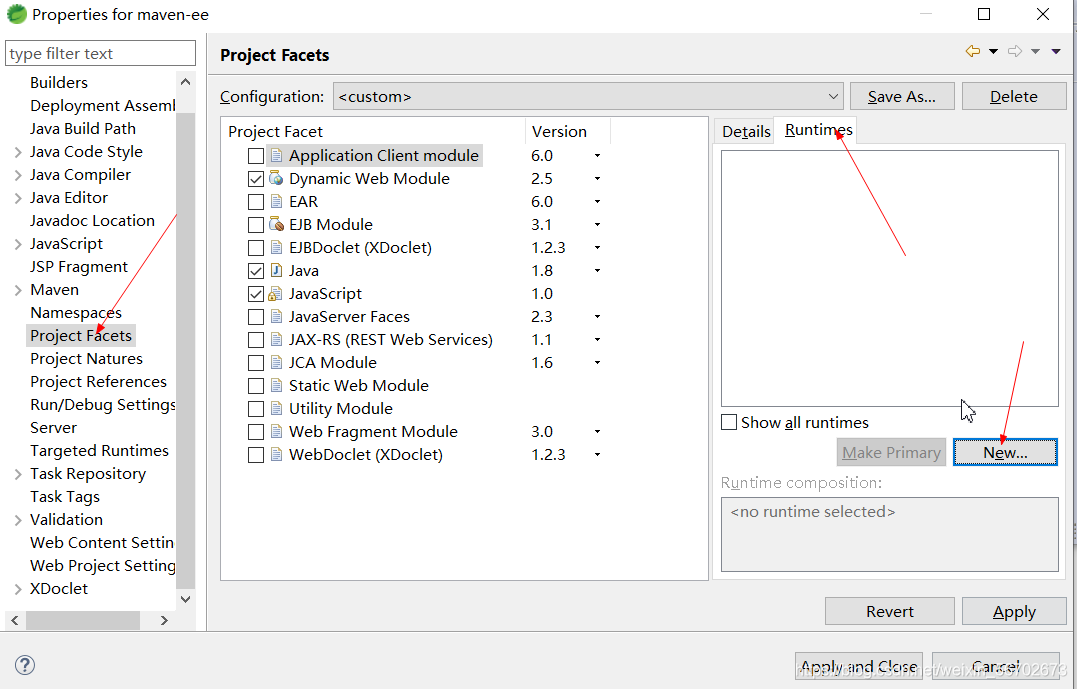Click the help question mark icon
Screen dimensions: 1077x689
pyautogui.click(x=24, y=665)
